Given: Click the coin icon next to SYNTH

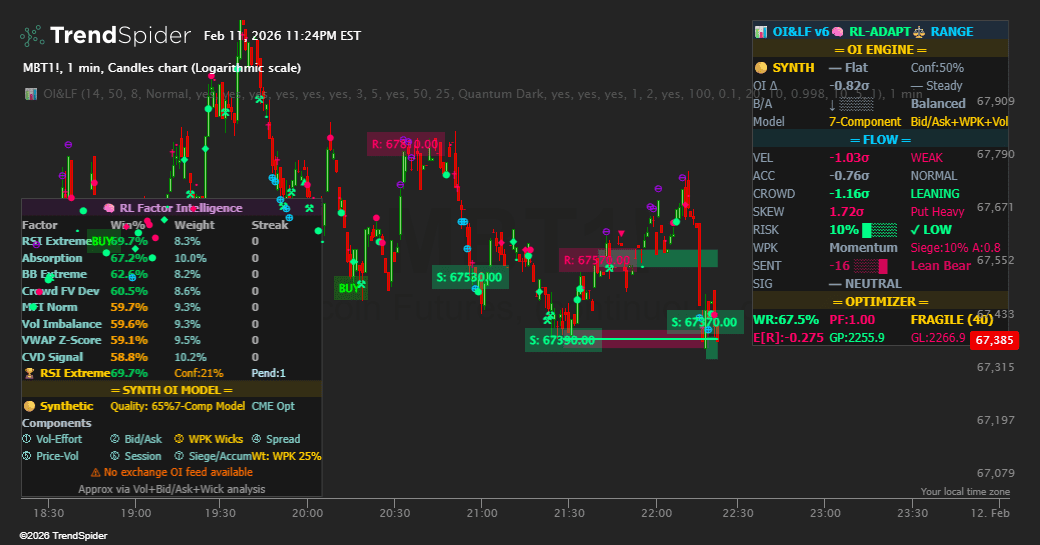Looking at the screenshot, I should coord(761,68).
